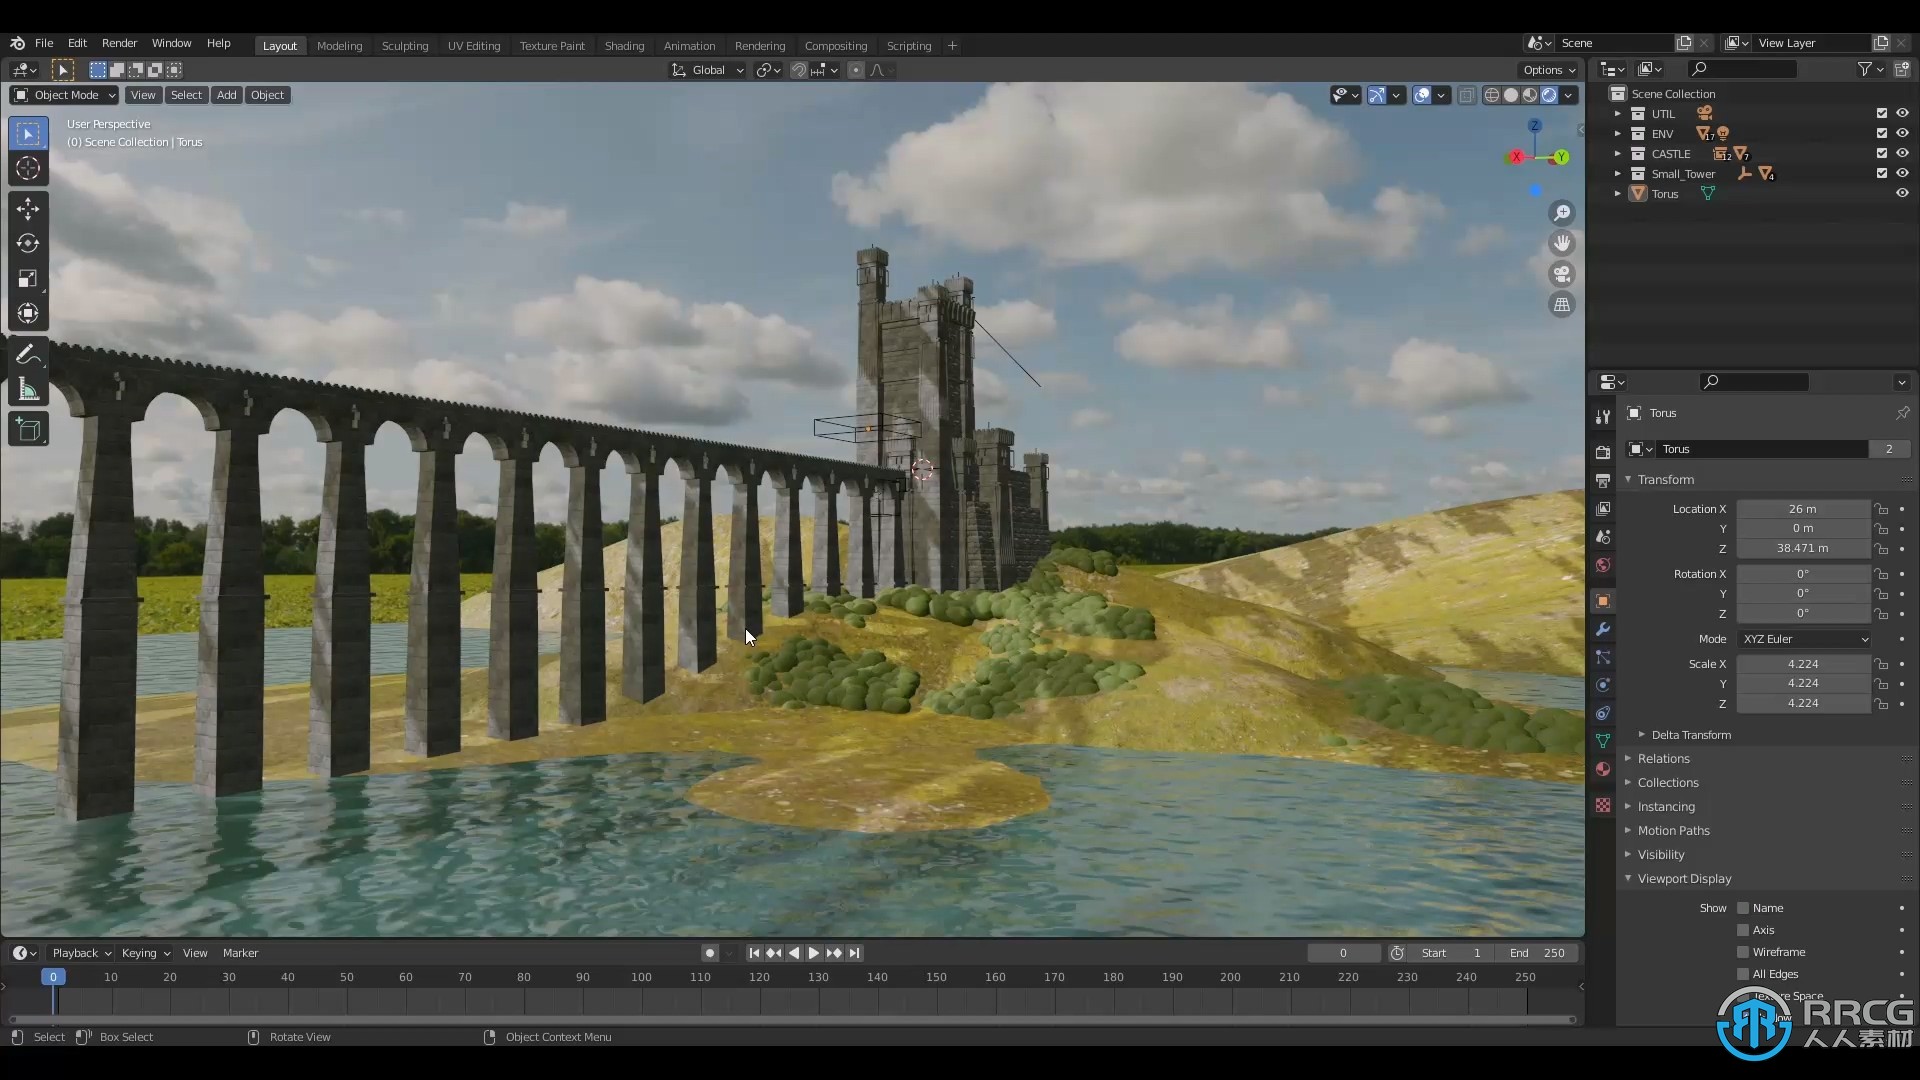Expand the Relations panel

[x=1663, y=759]
